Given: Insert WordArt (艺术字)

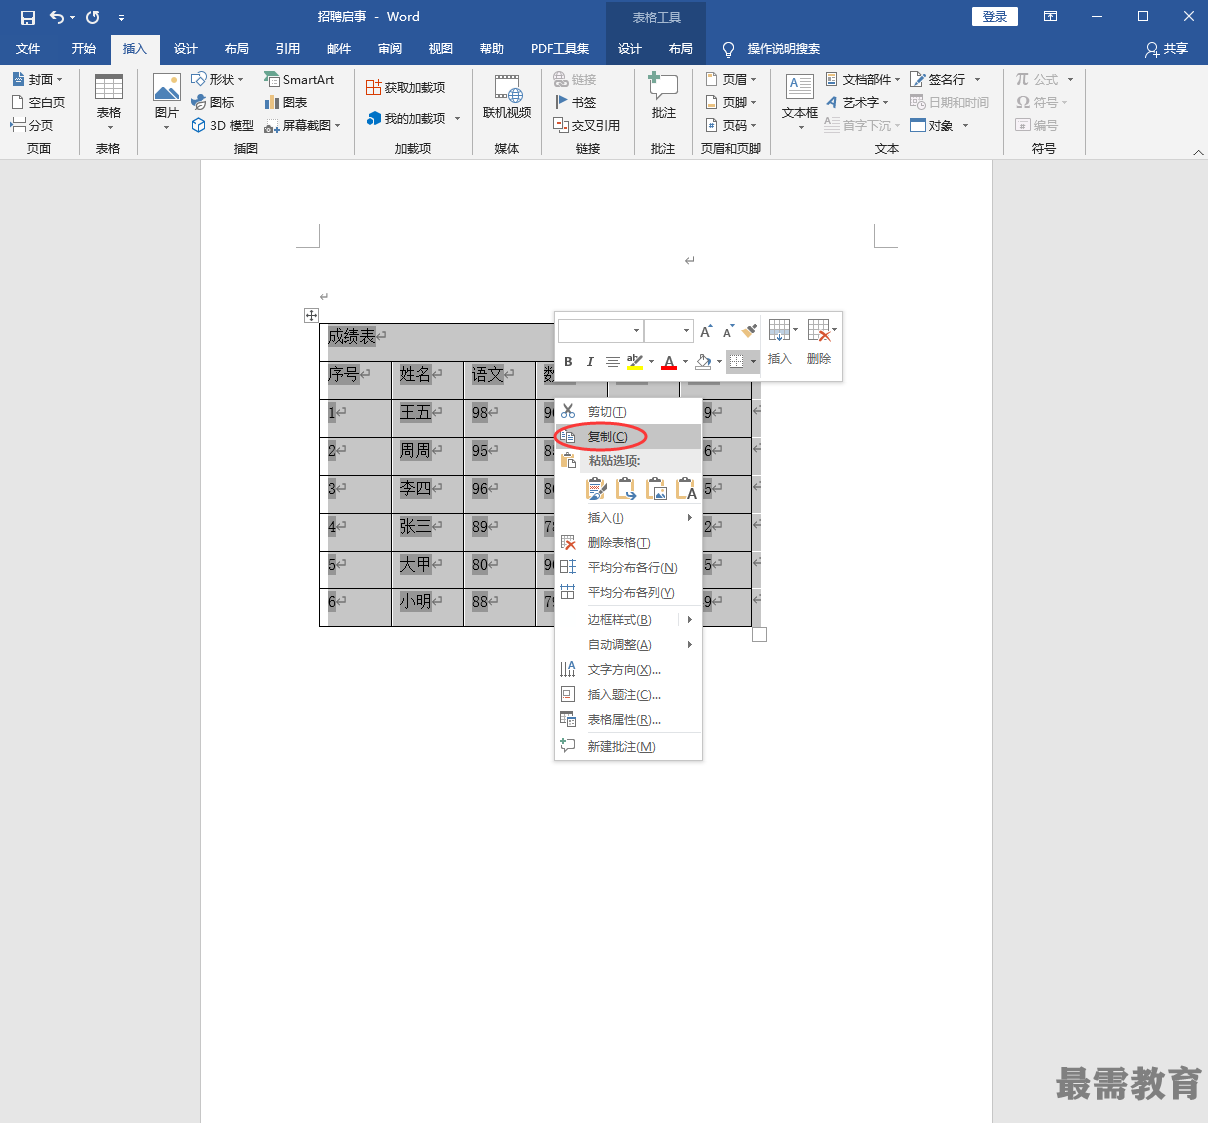Looking at the screenshot, I should (x=857, y=102).
